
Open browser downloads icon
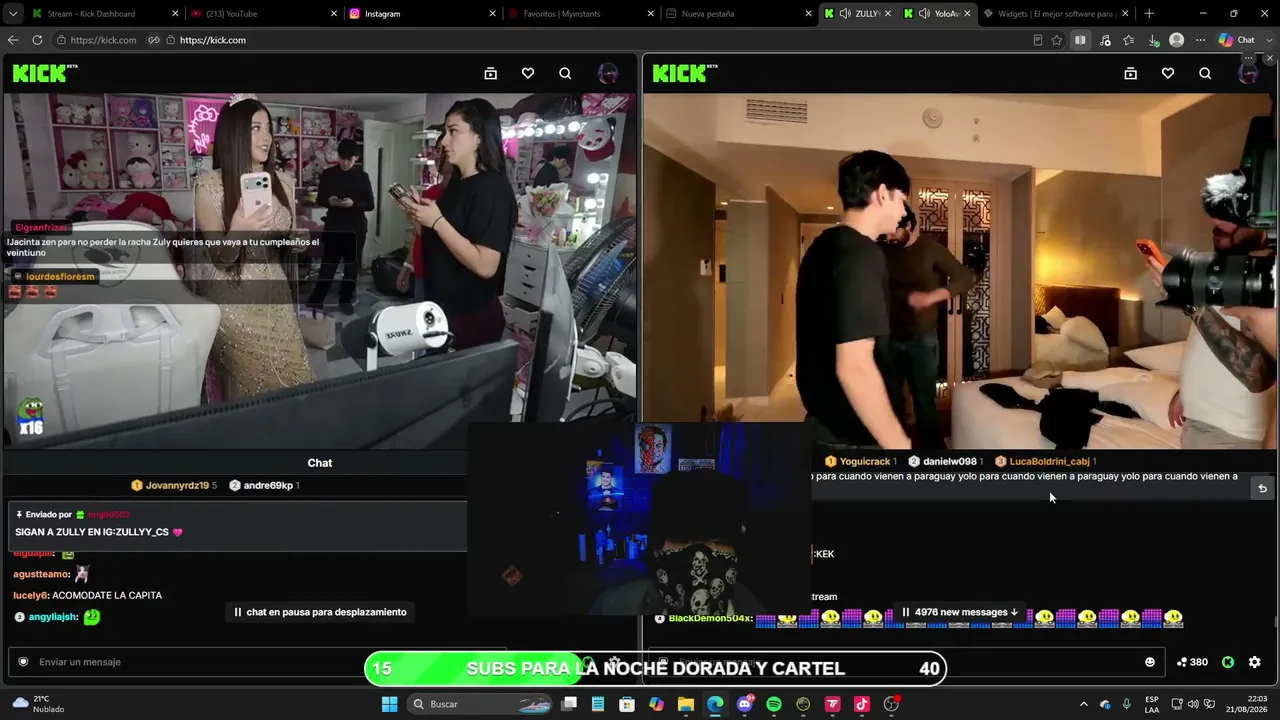pos(1153,40)
